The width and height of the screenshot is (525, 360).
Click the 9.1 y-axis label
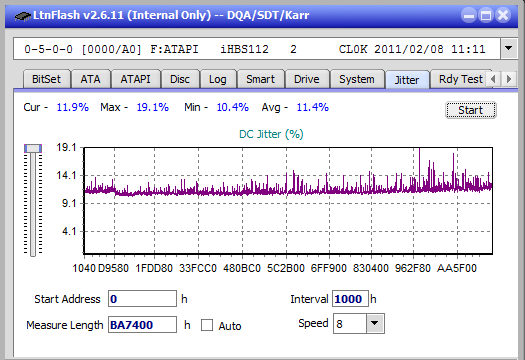click(x=69, y=203)
